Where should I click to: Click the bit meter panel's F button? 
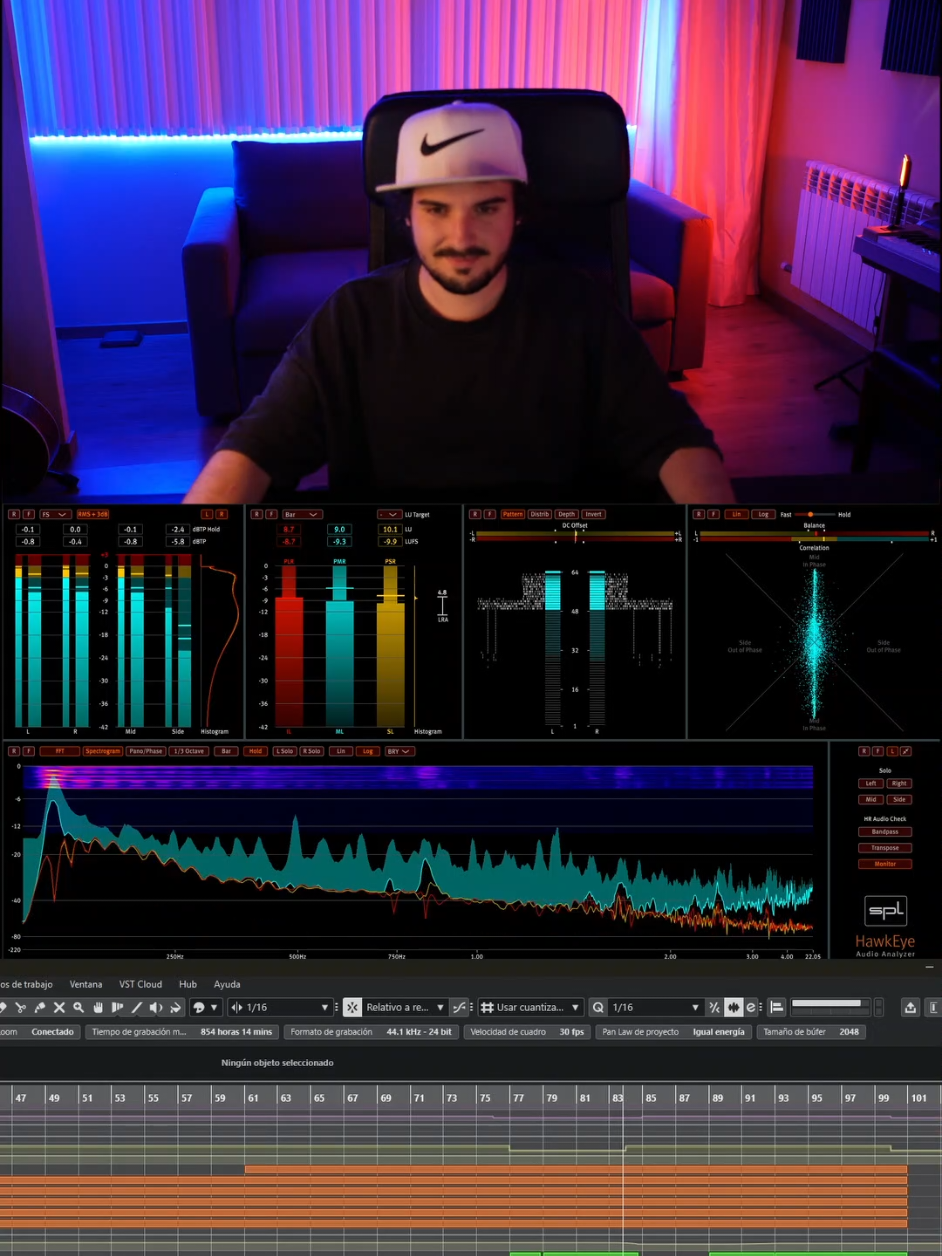tap(490, 514)
